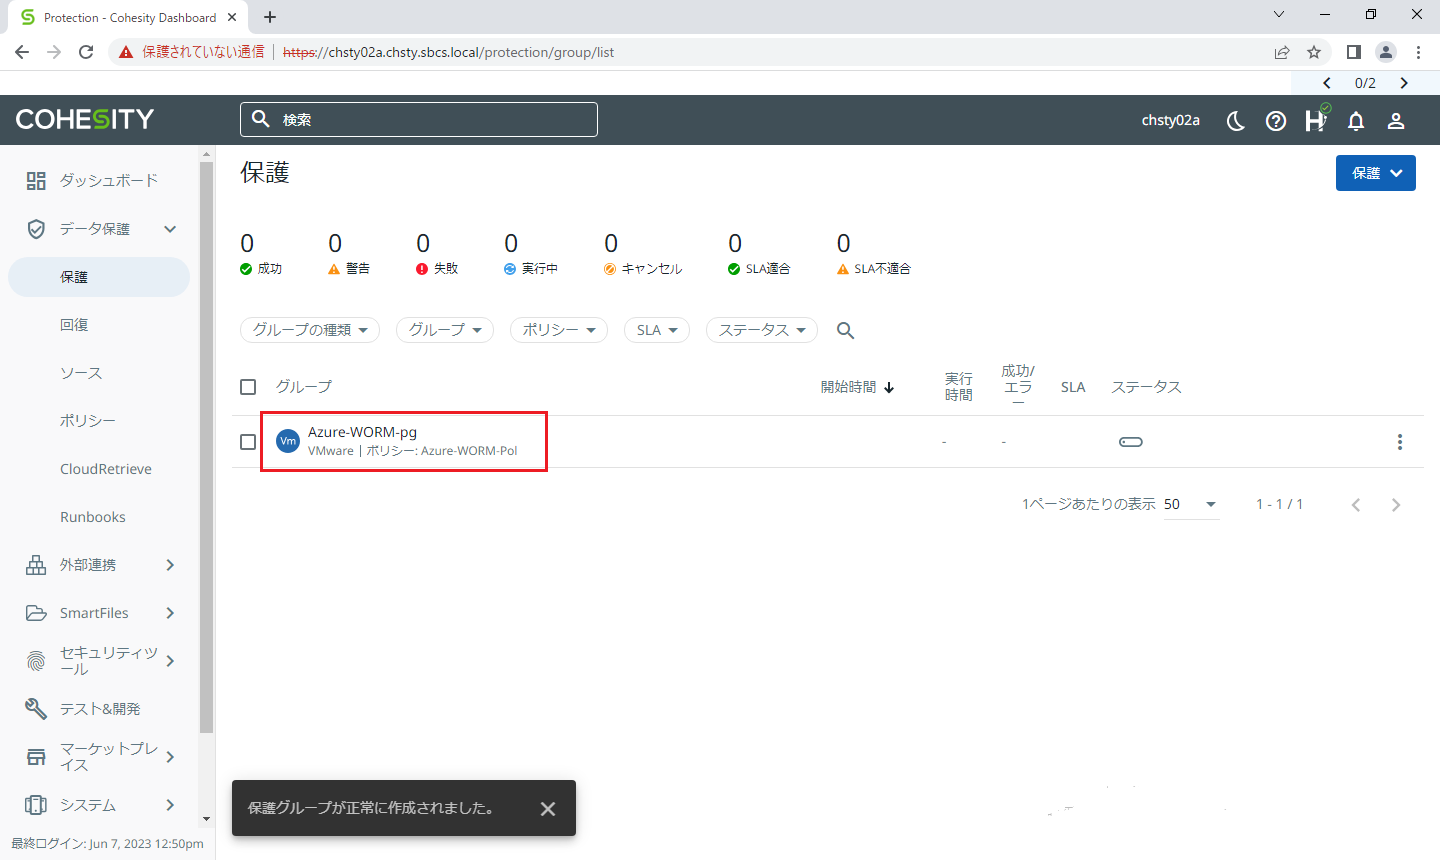Click the 検索 search field

(x=419, y=119)
